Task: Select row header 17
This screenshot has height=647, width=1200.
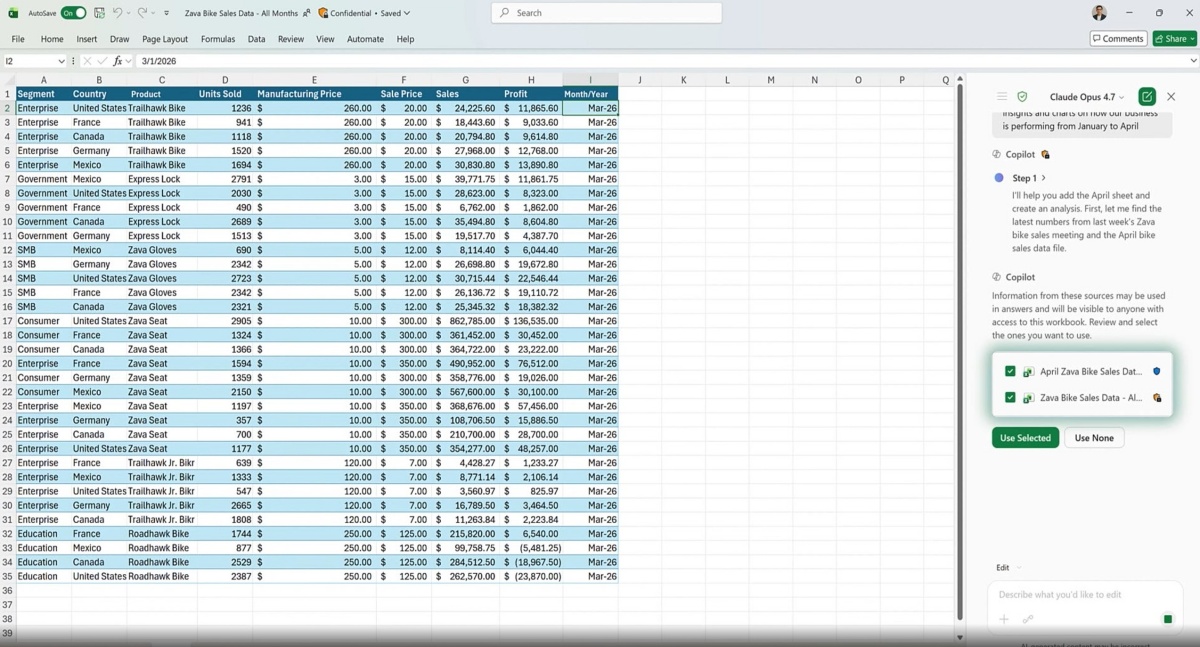Action: tap(7, 321)
